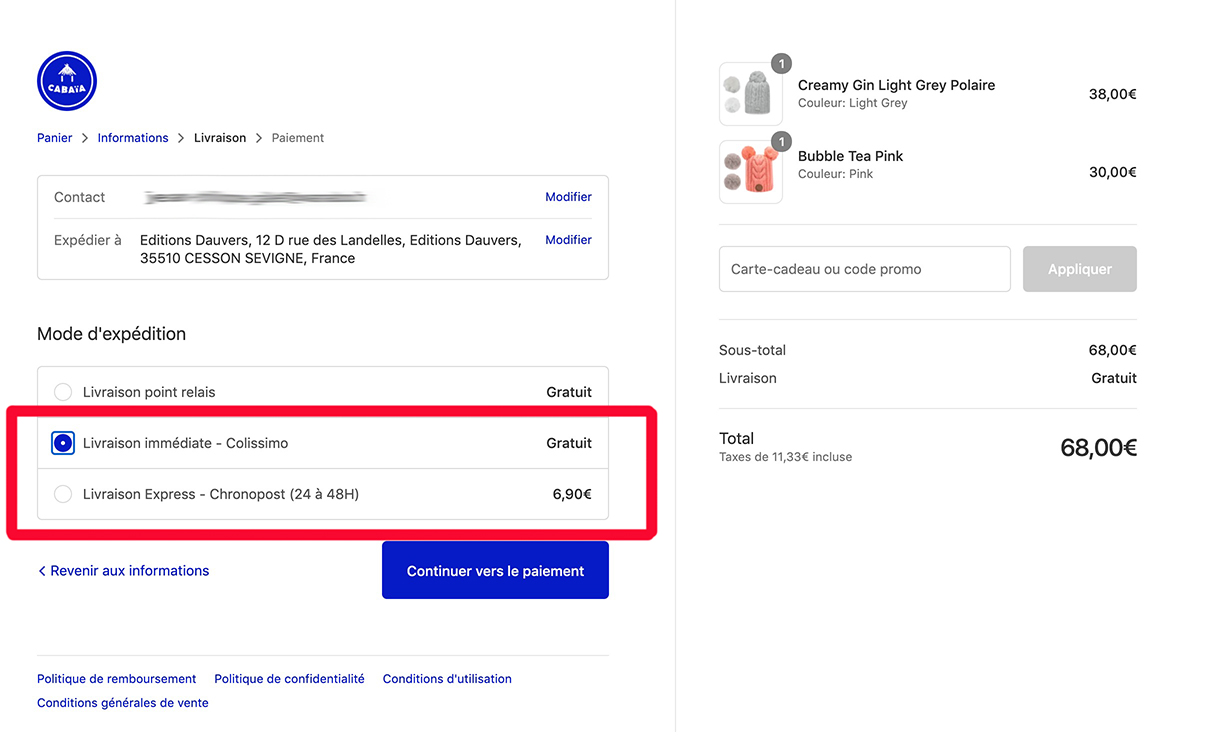
Task: Click Modifier next to Expédier à
Action: (568, 240)
